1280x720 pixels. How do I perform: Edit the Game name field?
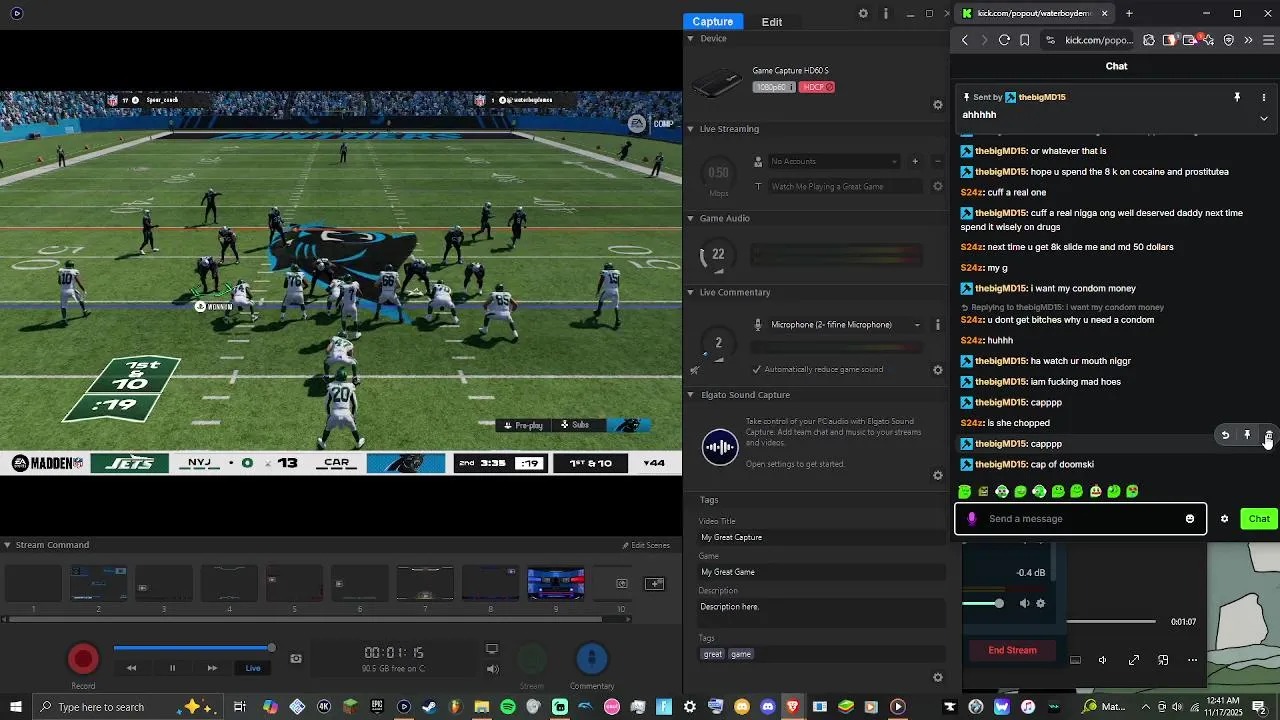click(x=822, y=572)
